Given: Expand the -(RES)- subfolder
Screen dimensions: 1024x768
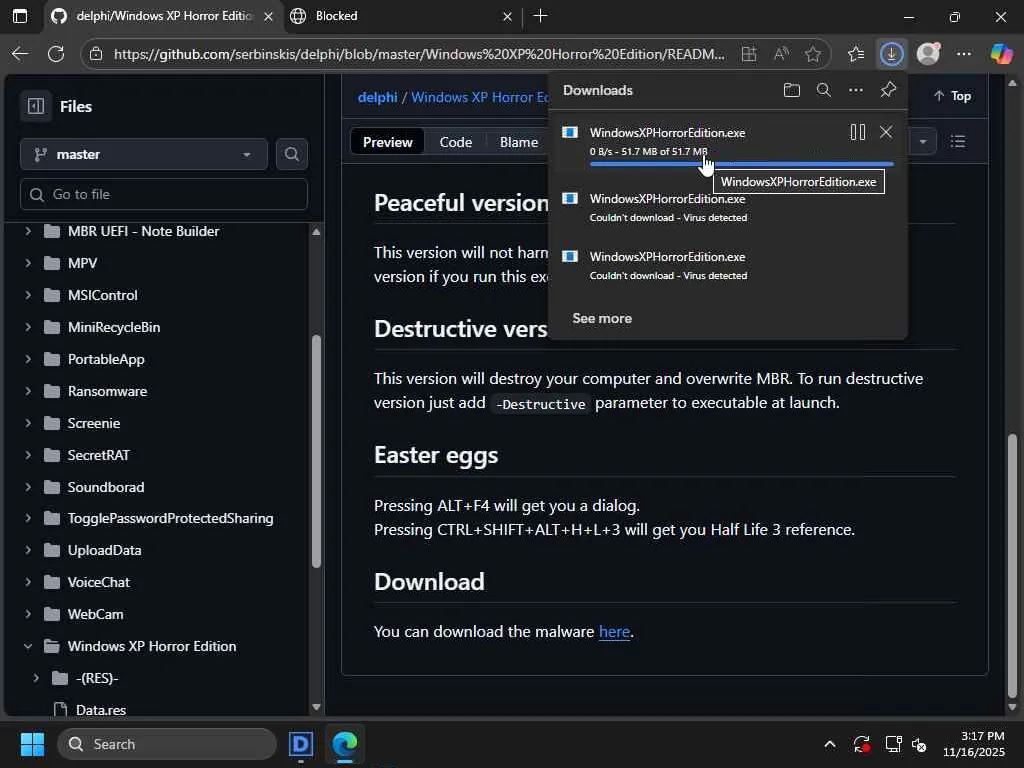Looking at the screenshot, I should 36,678.
